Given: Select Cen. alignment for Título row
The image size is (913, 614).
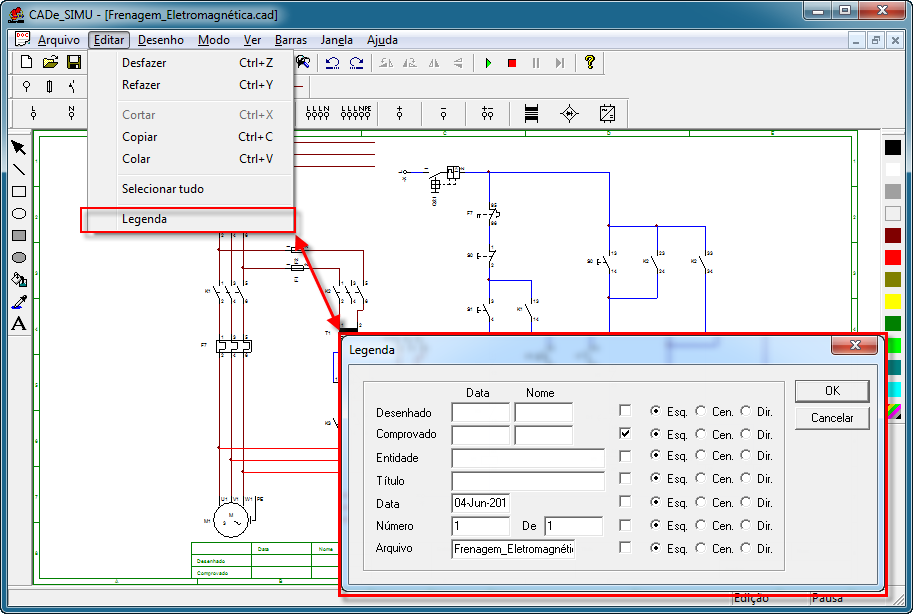Looking at the screenshot, I should pyautogui.click(x=701, y=479).
